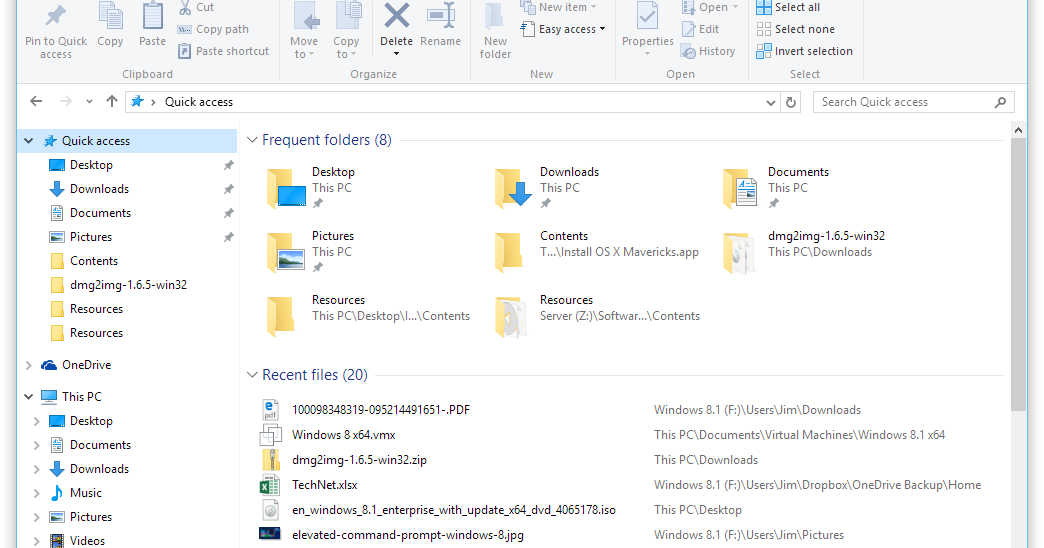Click Pin to Quick access icon
1044x548 pixels.
(56, 17)
